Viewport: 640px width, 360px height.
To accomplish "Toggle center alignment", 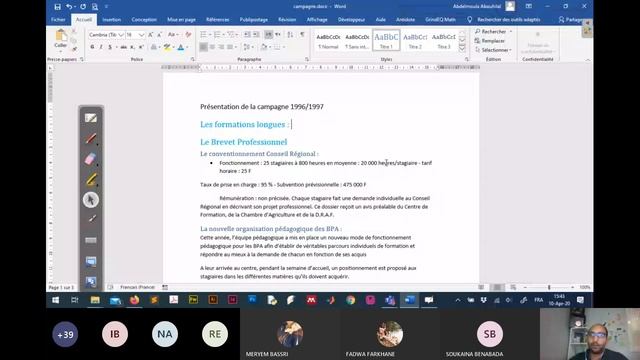I will [212, 47].
